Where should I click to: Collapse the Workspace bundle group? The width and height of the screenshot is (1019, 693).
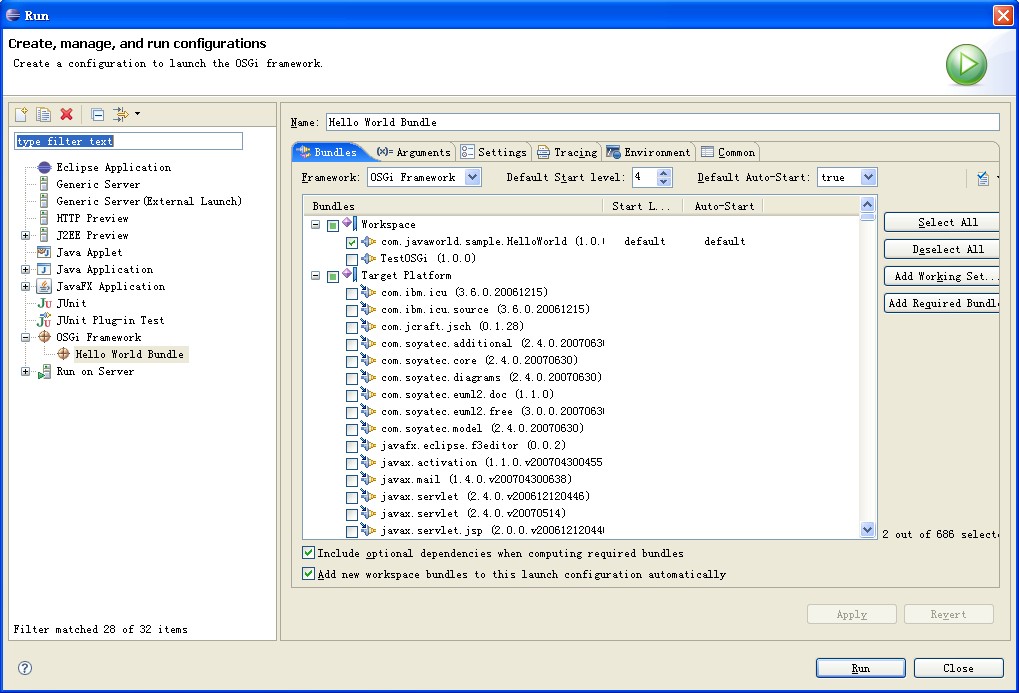click(315, 224)
